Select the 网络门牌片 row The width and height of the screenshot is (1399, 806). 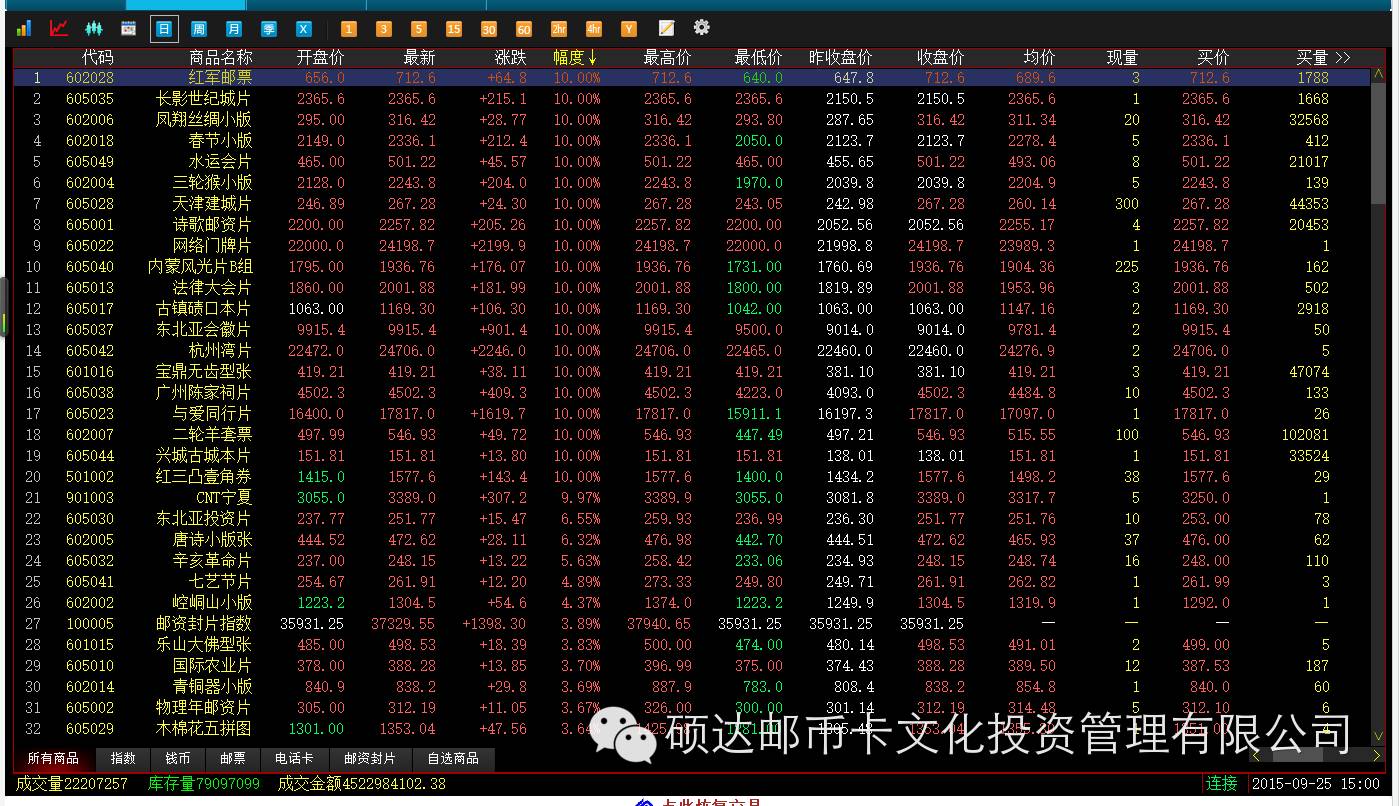pos(691,246)
